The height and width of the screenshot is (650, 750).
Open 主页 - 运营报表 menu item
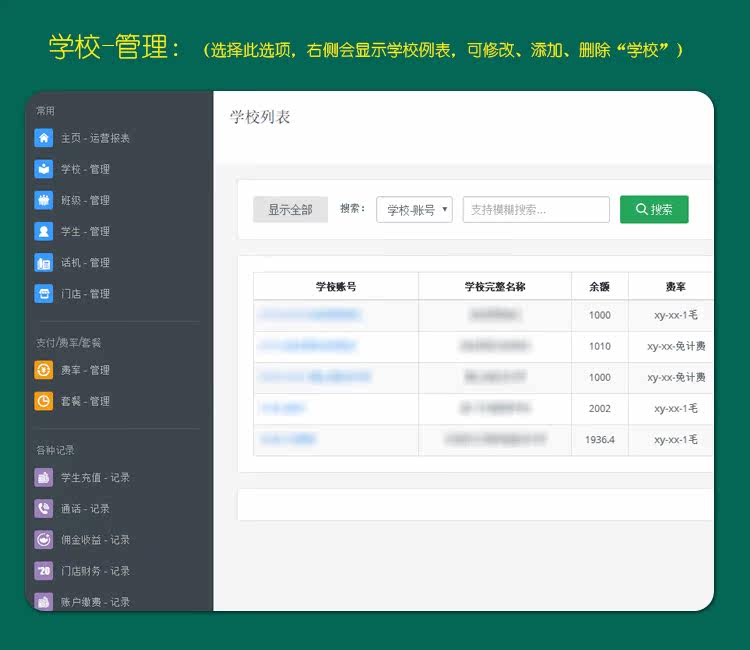click(x=95, y=138)
